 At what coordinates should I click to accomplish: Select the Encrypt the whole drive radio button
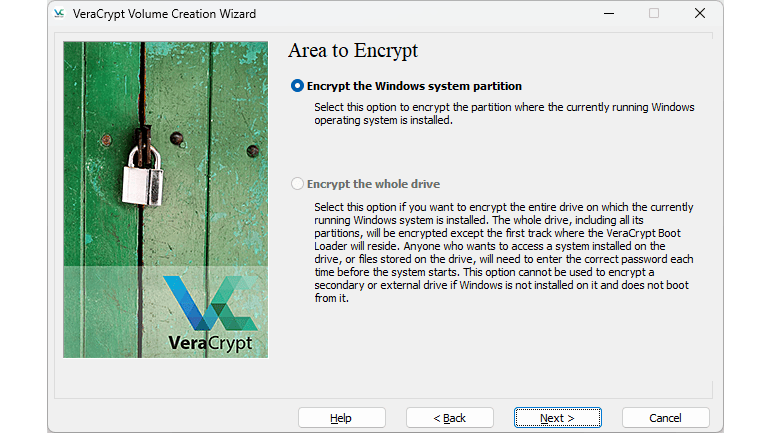point(297,184)
